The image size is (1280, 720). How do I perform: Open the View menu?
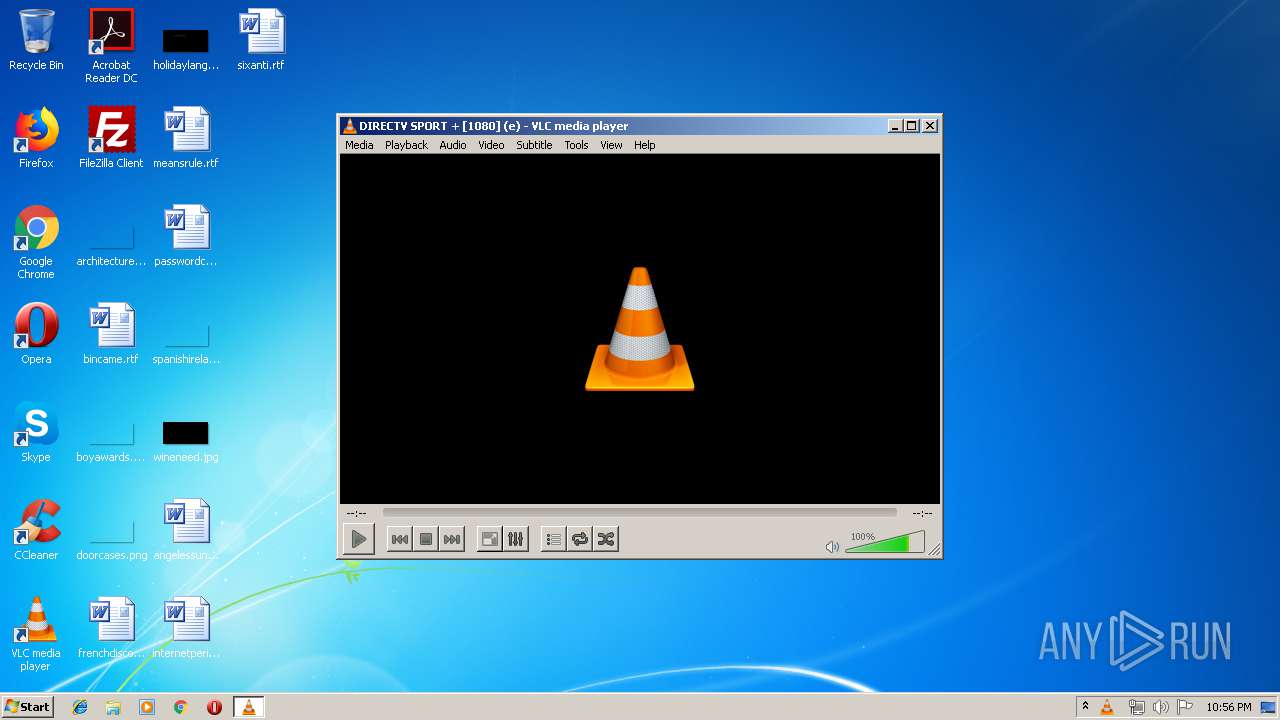coord(611,145)
